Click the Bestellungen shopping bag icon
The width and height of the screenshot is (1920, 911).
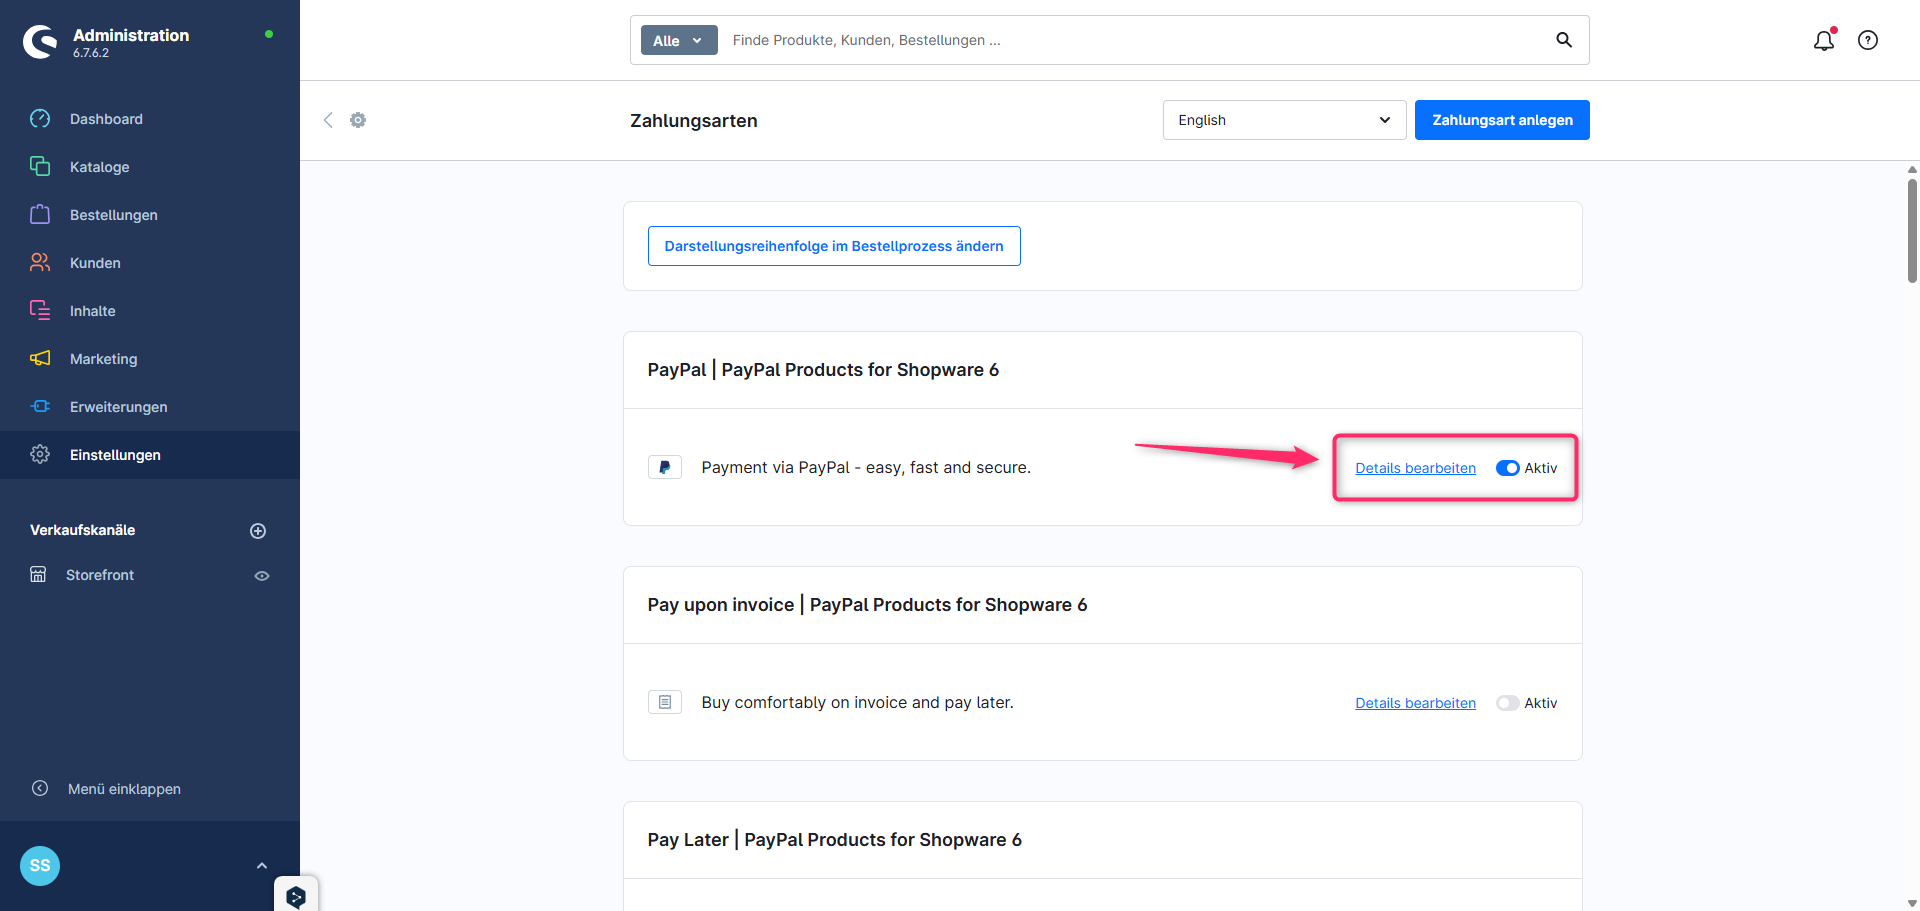(x=40, y=214)
